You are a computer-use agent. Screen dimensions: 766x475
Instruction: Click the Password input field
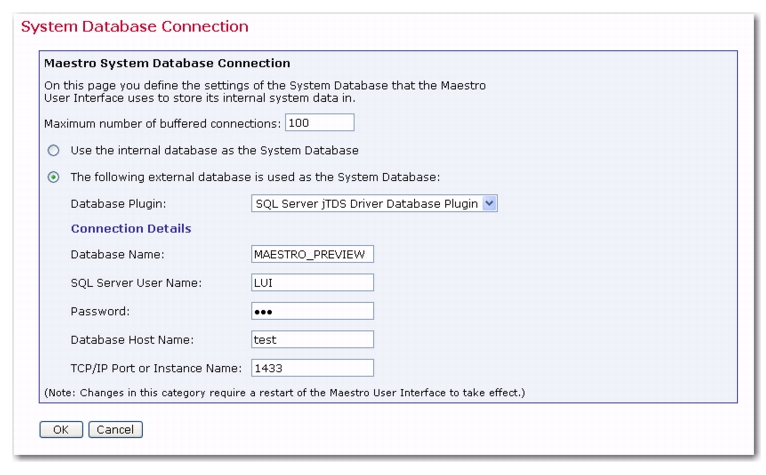313,311
